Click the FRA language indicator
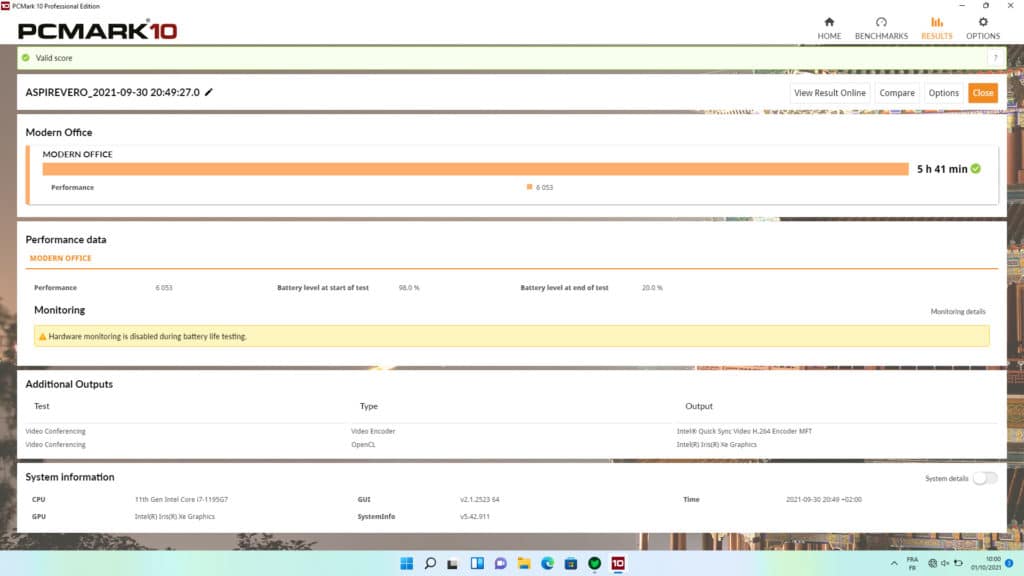Viewport: 1024px width, 576px height. click(x=912, y=563)
